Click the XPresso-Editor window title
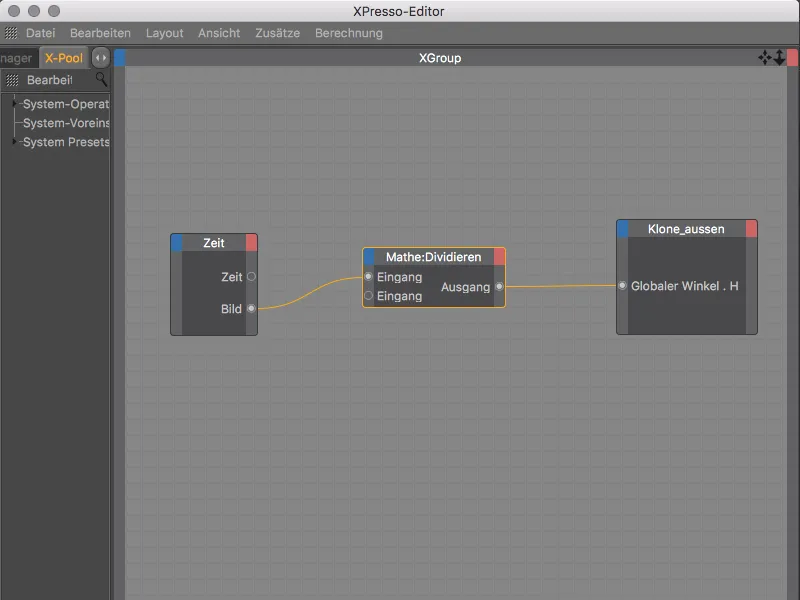This screenshot has height=600, width=800. coord(398,11)
